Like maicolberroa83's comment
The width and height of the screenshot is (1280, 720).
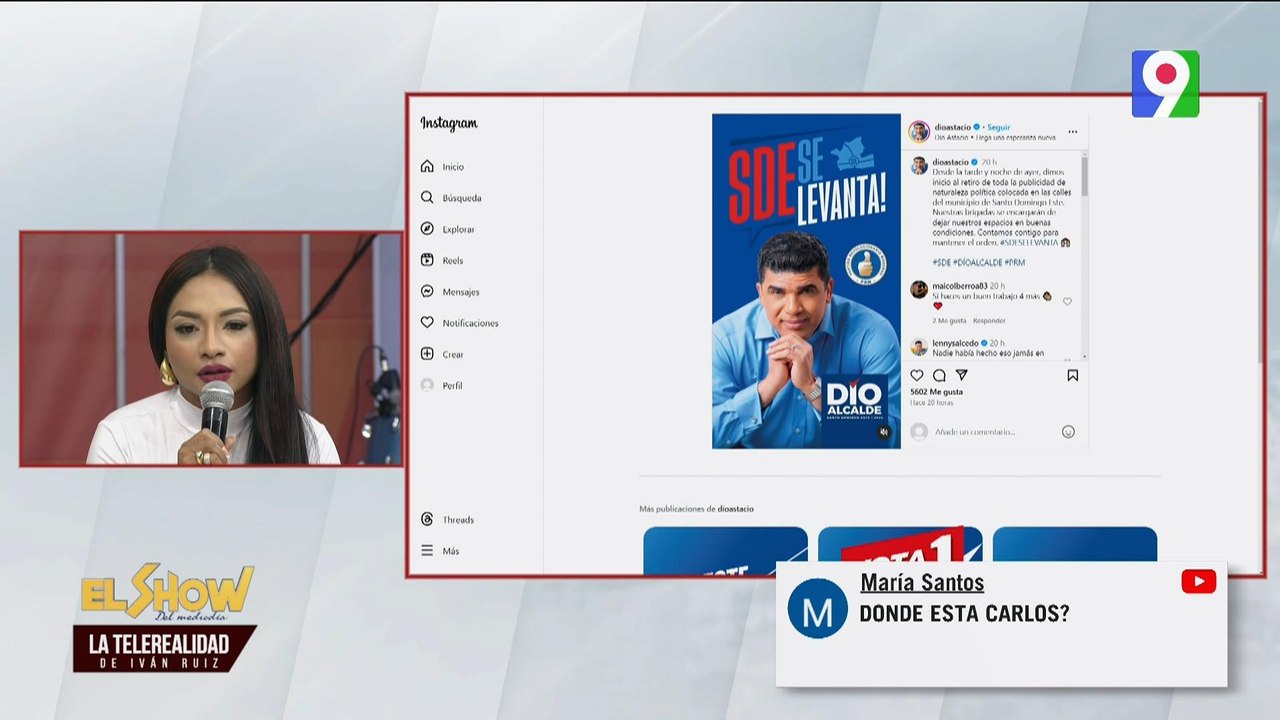click(1067, 301)
